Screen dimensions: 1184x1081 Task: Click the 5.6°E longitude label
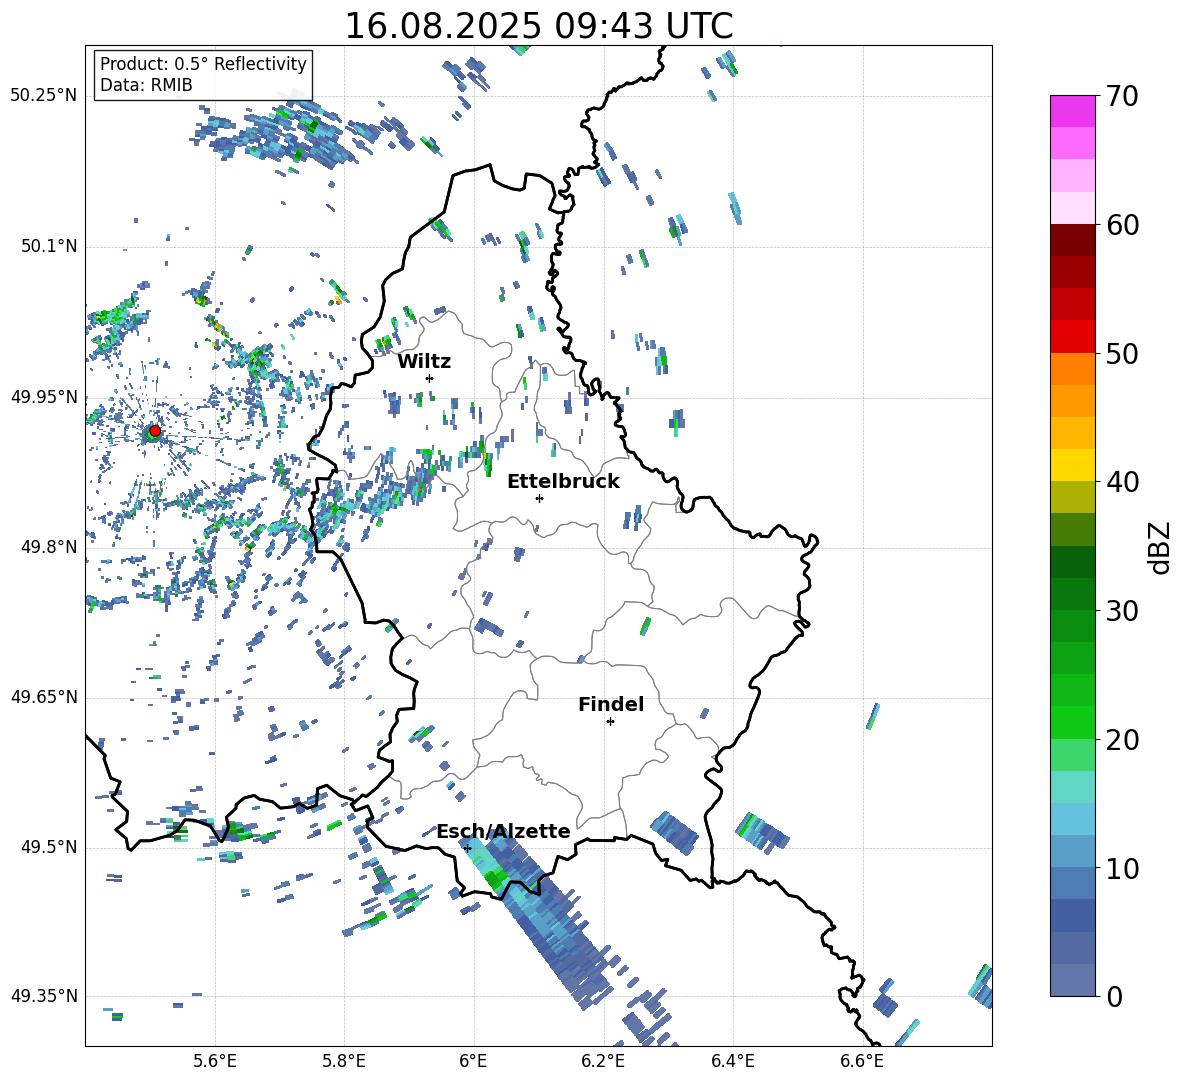coord(215,1061)
